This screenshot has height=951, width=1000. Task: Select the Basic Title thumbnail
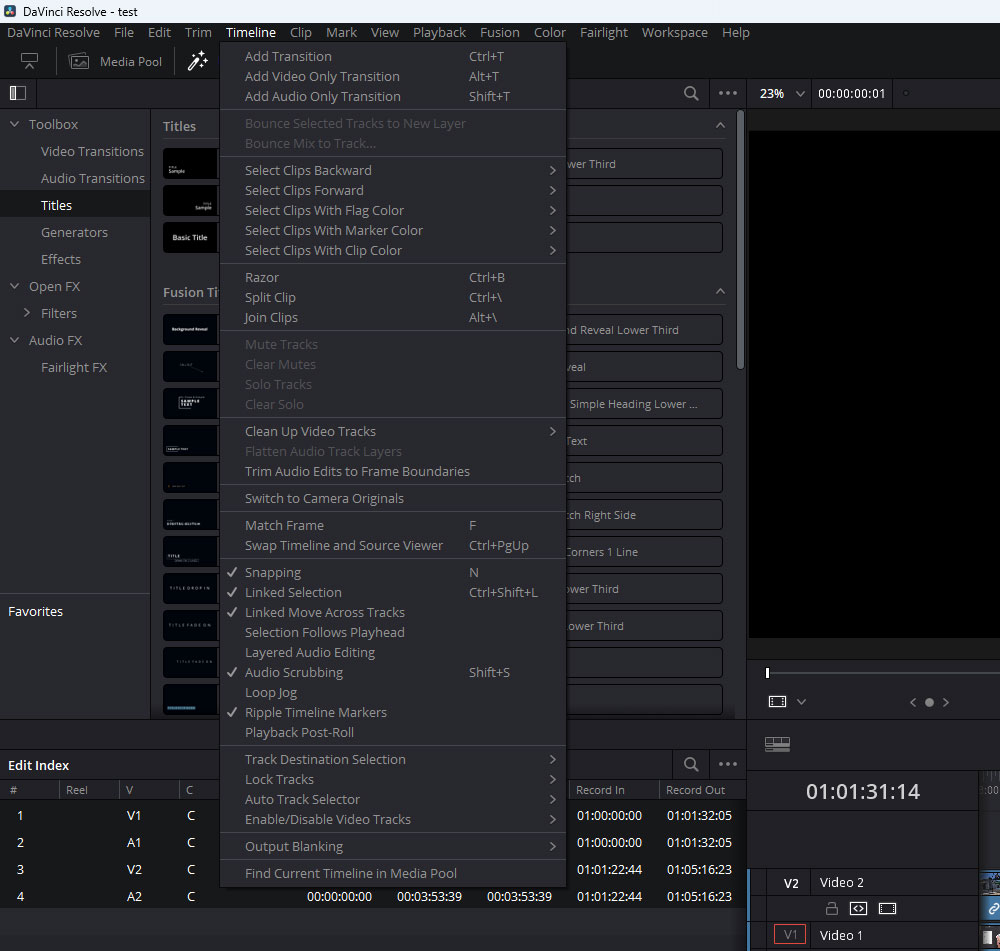tap(190, 237)
